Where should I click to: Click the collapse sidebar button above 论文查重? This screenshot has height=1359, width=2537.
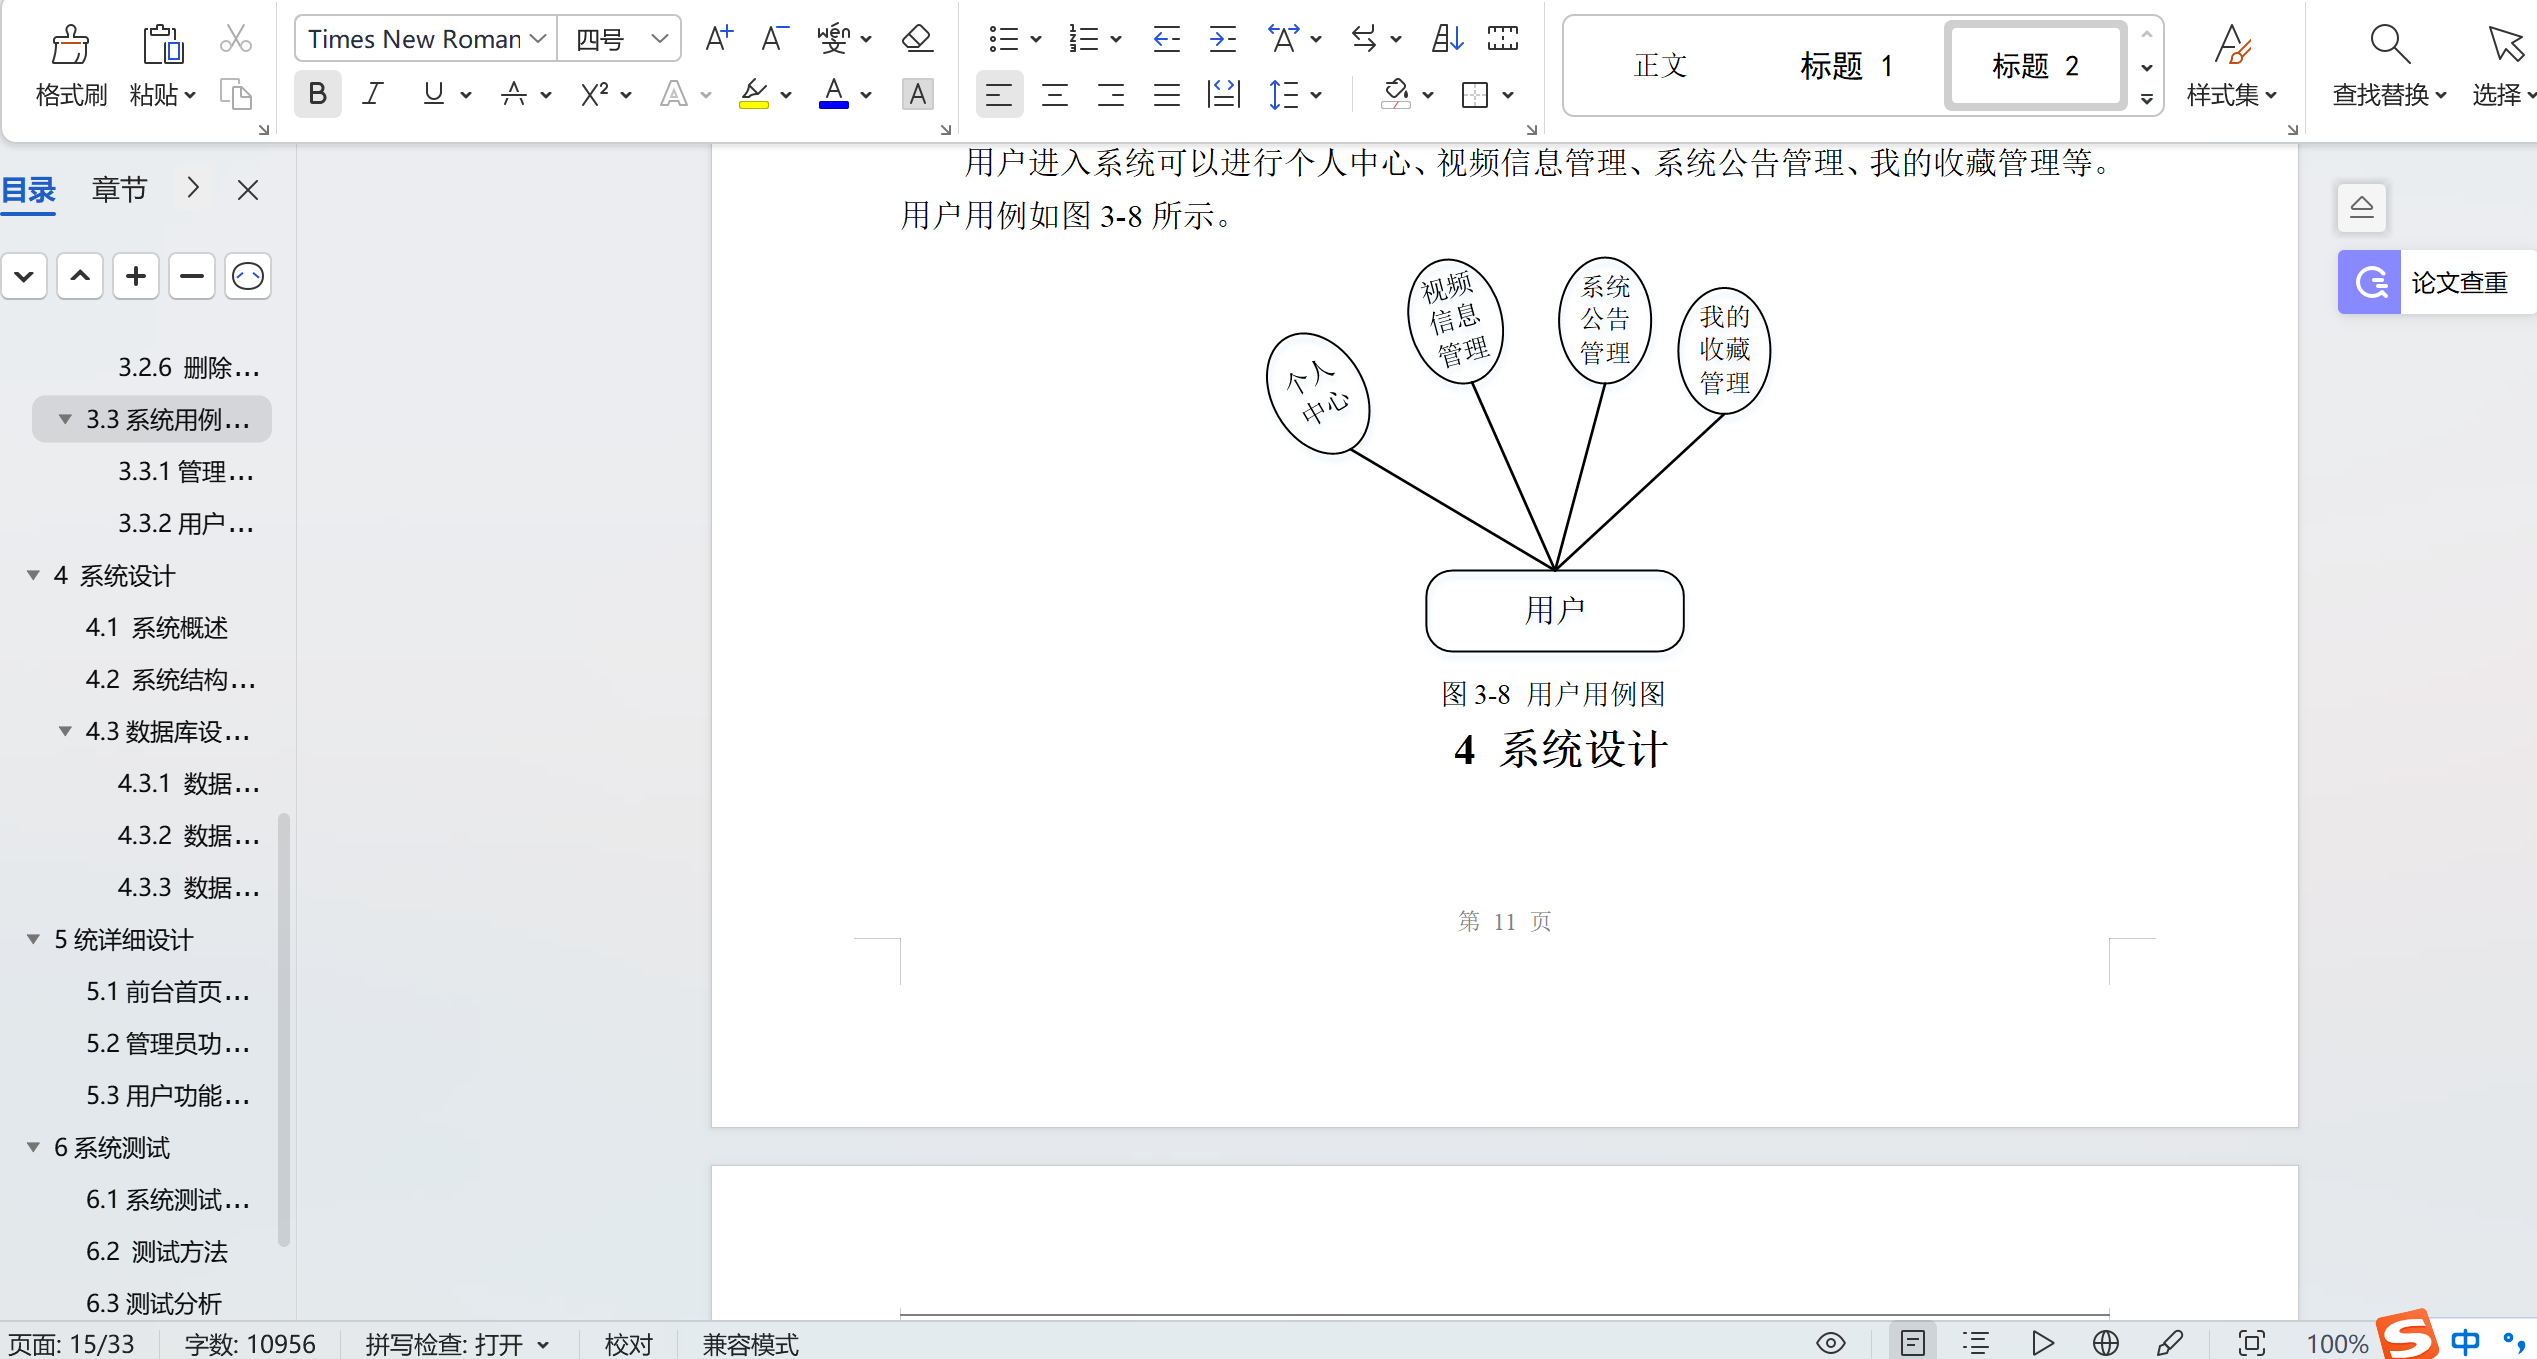pos(2362,207)
